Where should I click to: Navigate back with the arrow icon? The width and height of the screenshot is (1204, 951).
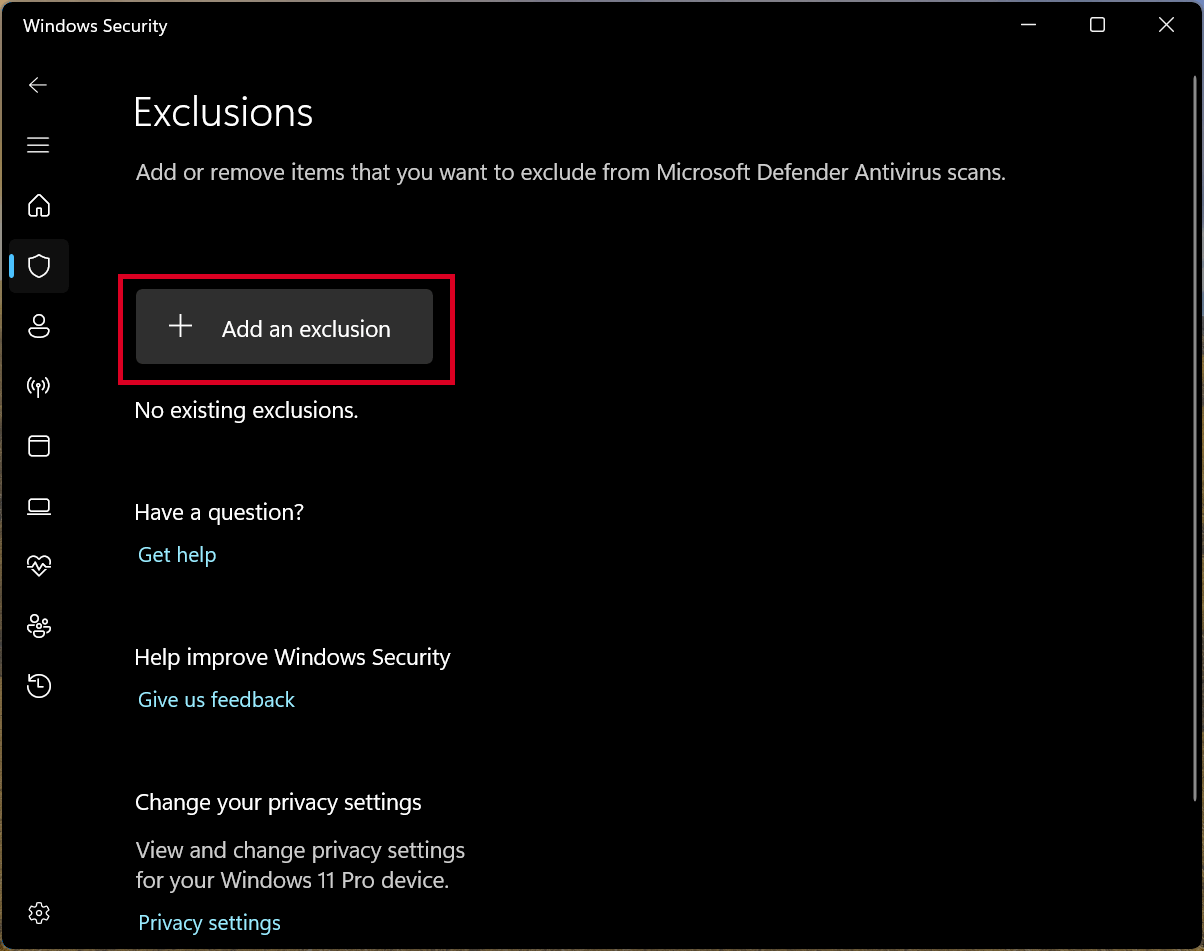(x=37, y=85)
